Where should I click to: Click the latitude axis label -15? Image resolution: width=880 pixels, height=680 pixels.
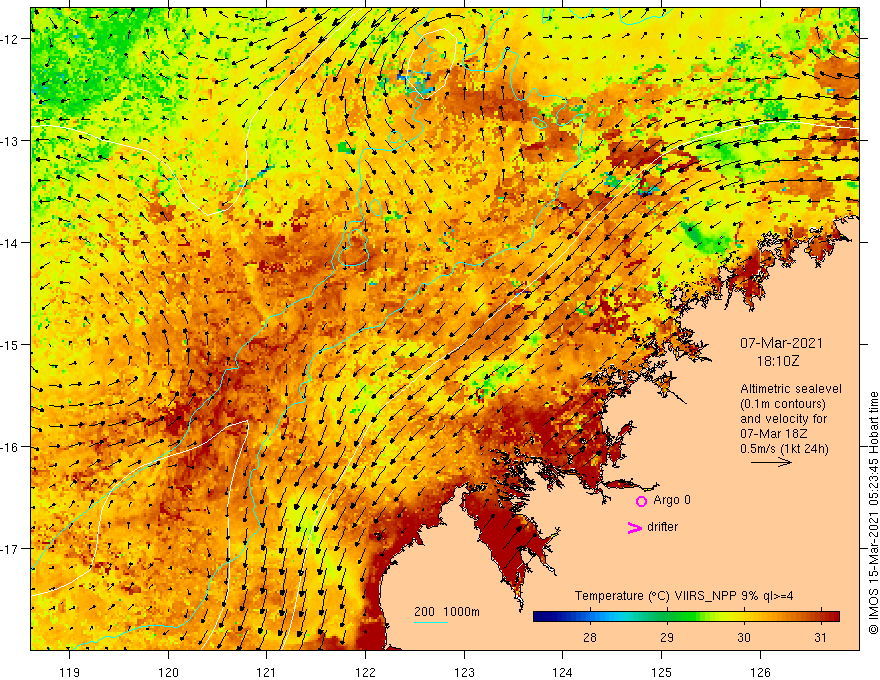(11, 344)
